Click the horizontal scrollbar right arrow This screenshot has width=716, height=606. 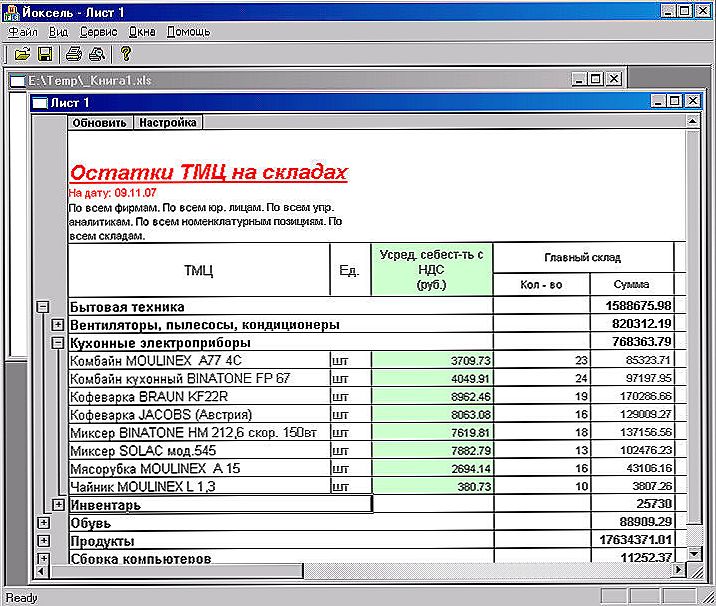679,569
